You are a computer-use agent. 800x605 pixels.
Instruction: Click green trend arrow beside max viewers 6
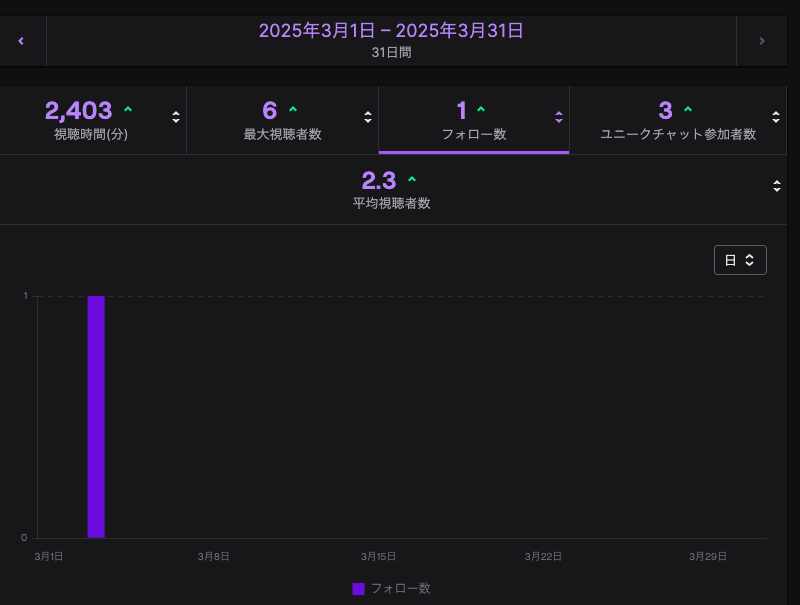[x=293, y=110]
